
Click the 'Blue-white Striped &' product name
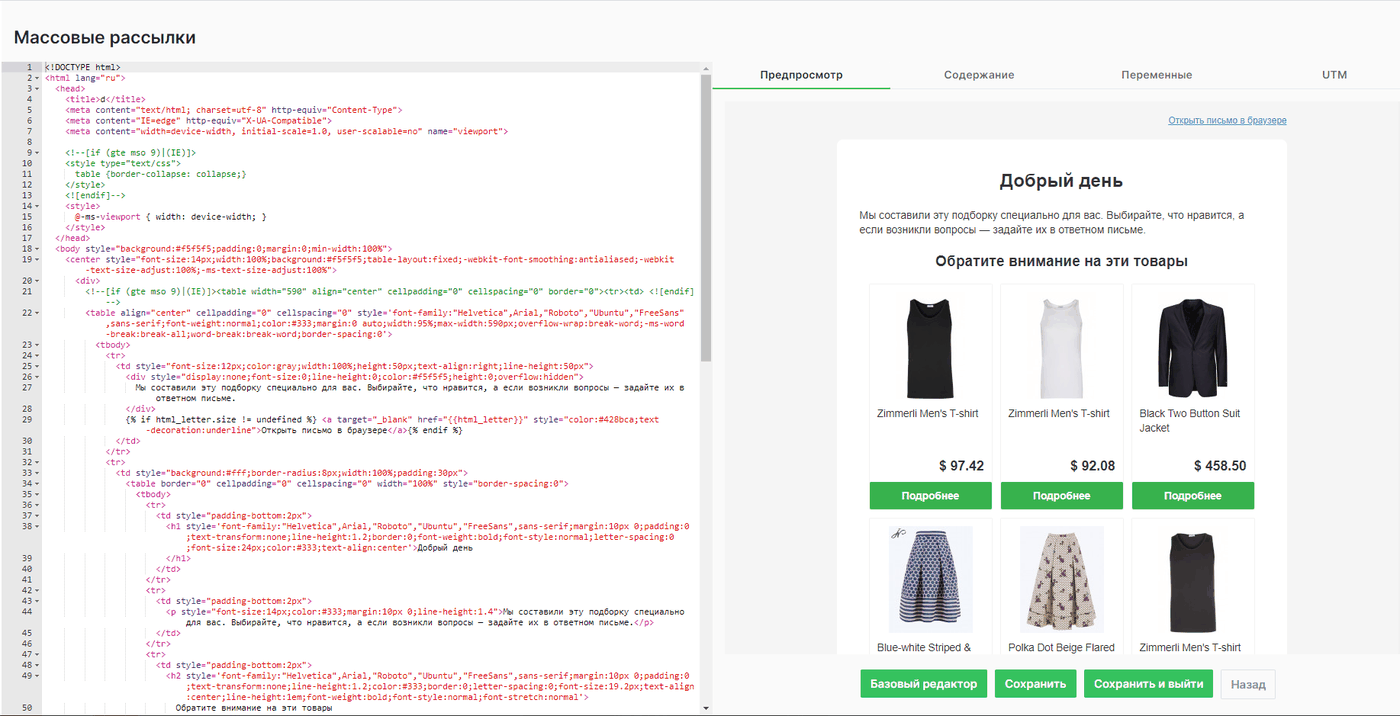pos(924,648)
